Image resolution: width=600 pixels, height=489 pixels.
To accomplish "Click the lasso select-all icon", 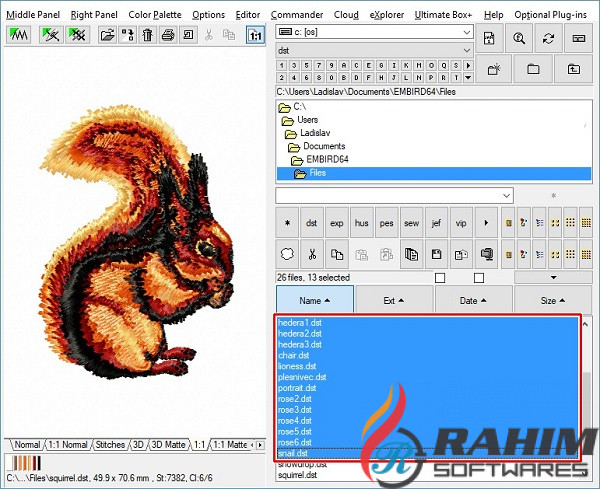I will click(x=287, y=254).
